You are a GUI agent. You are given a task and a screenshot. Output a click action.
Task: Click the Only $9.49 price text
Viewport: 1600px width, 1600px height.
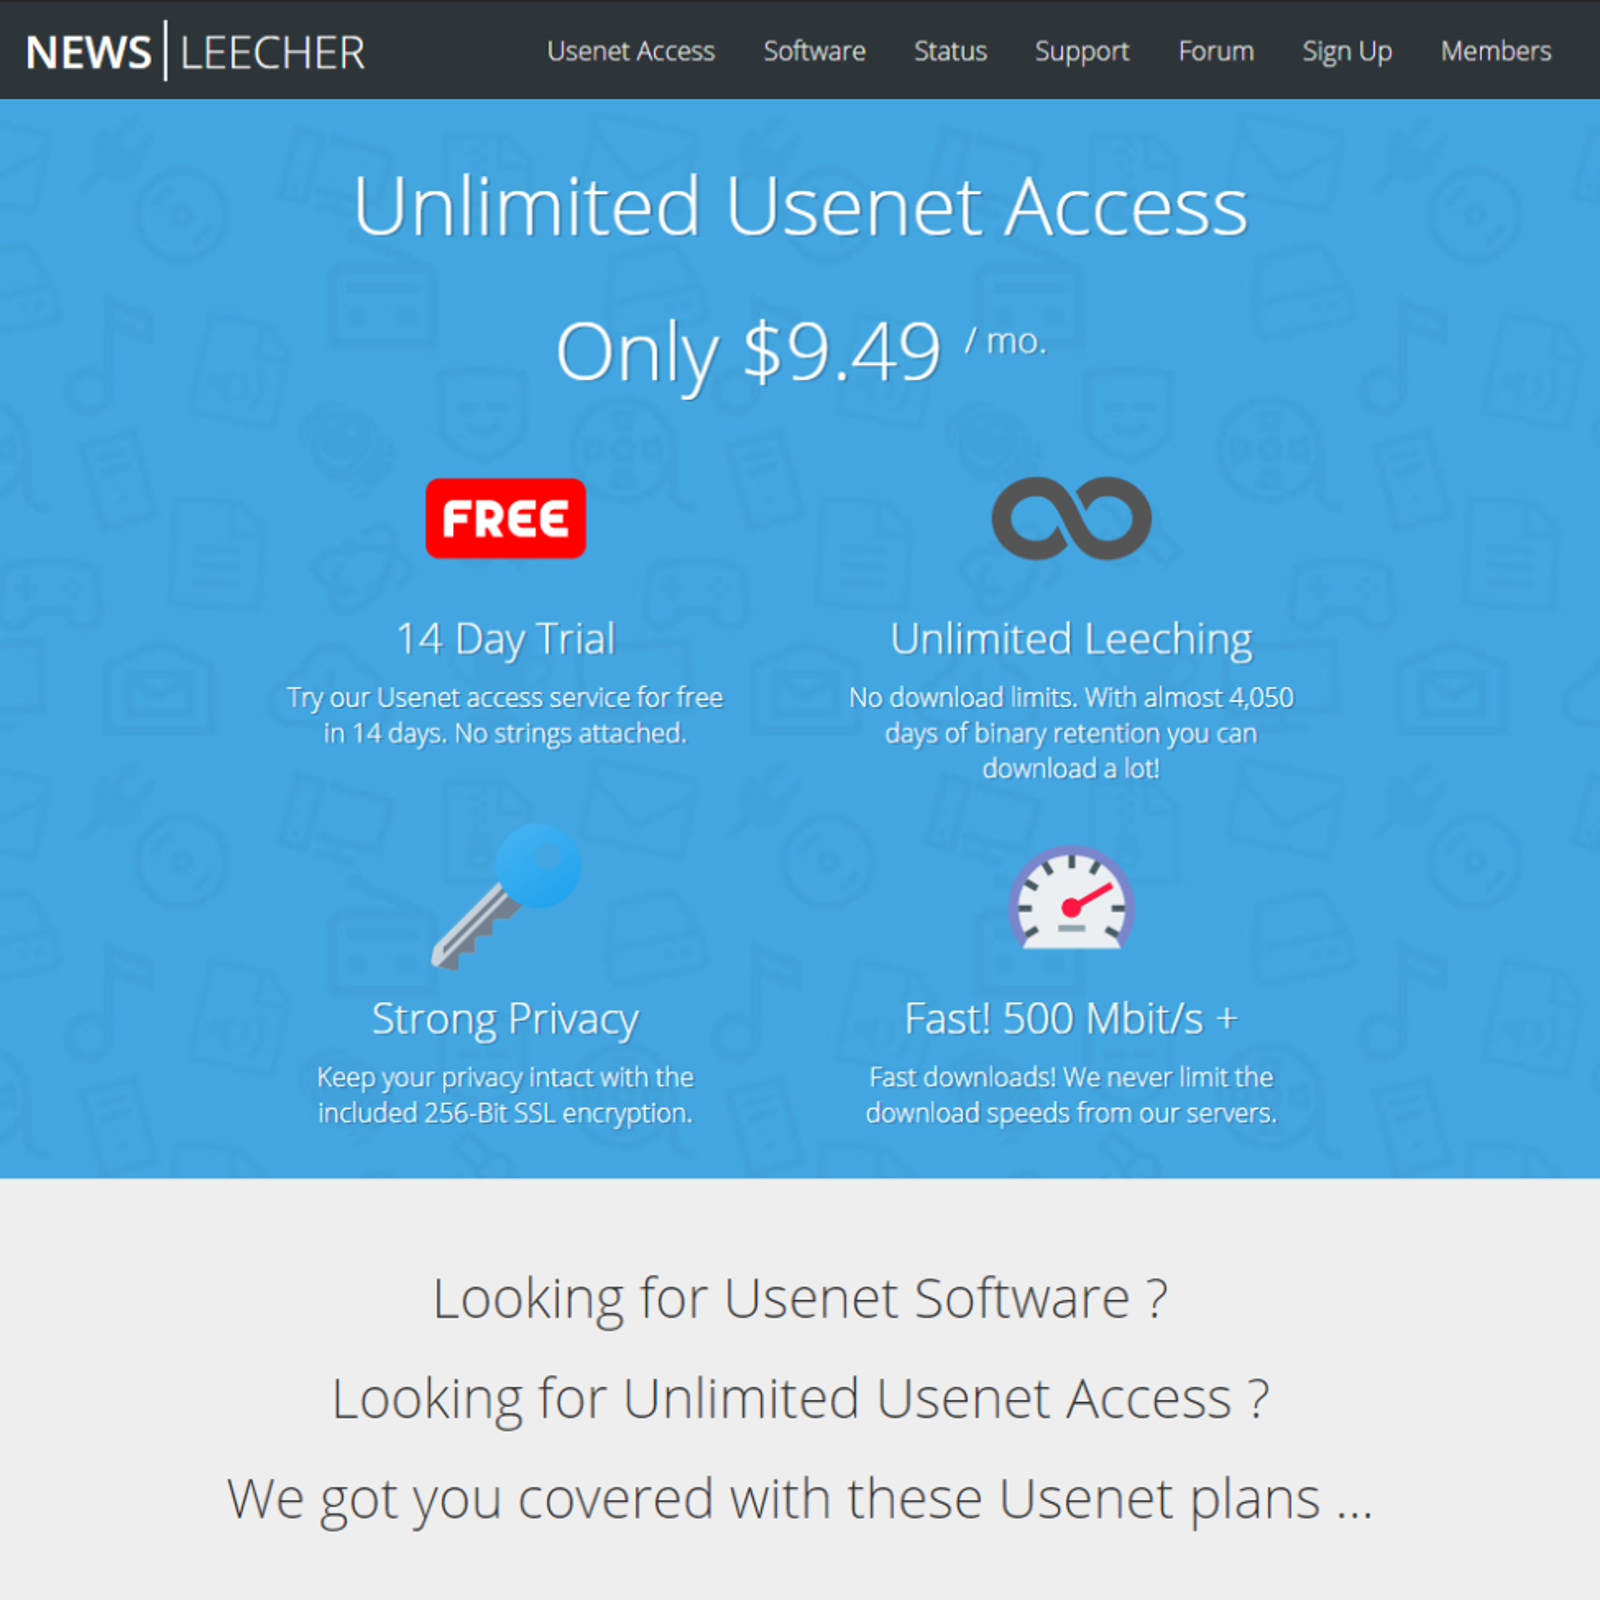pos(749,352)
